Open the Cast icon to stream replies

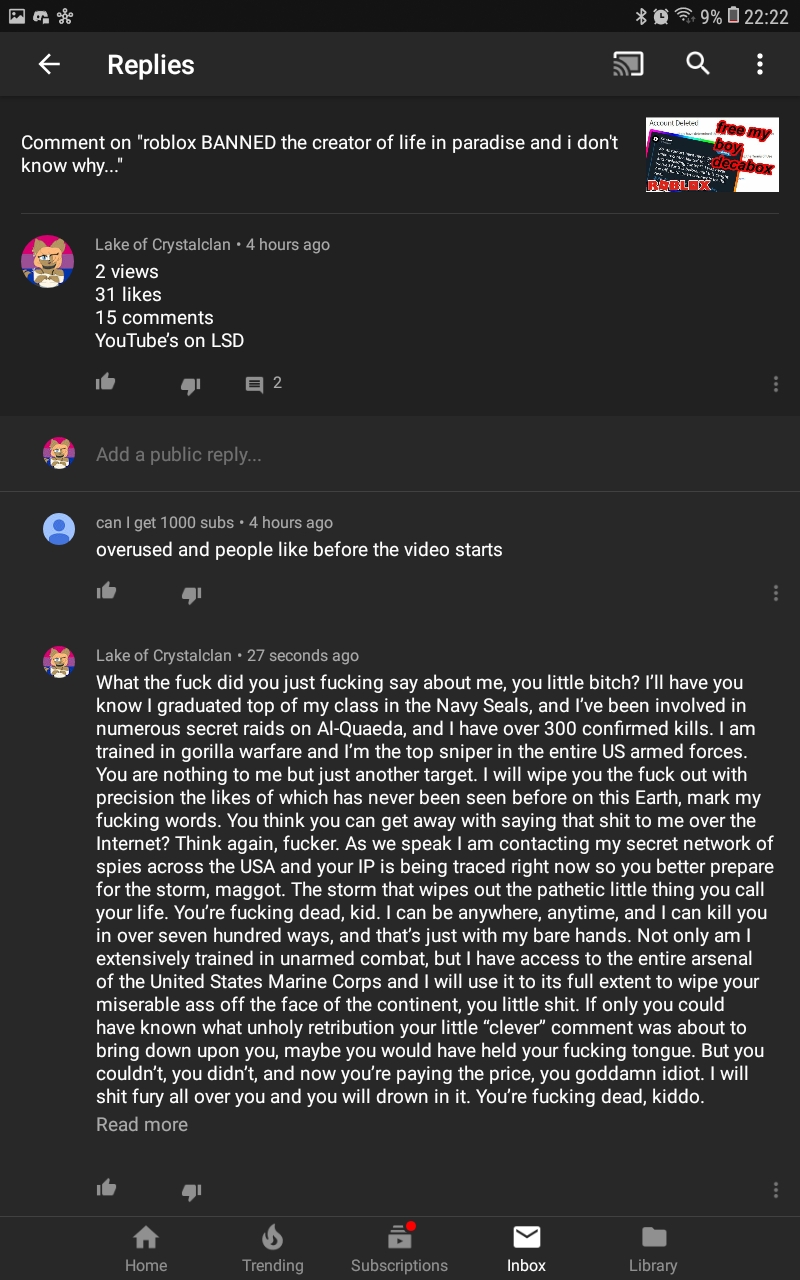(628, 63)
